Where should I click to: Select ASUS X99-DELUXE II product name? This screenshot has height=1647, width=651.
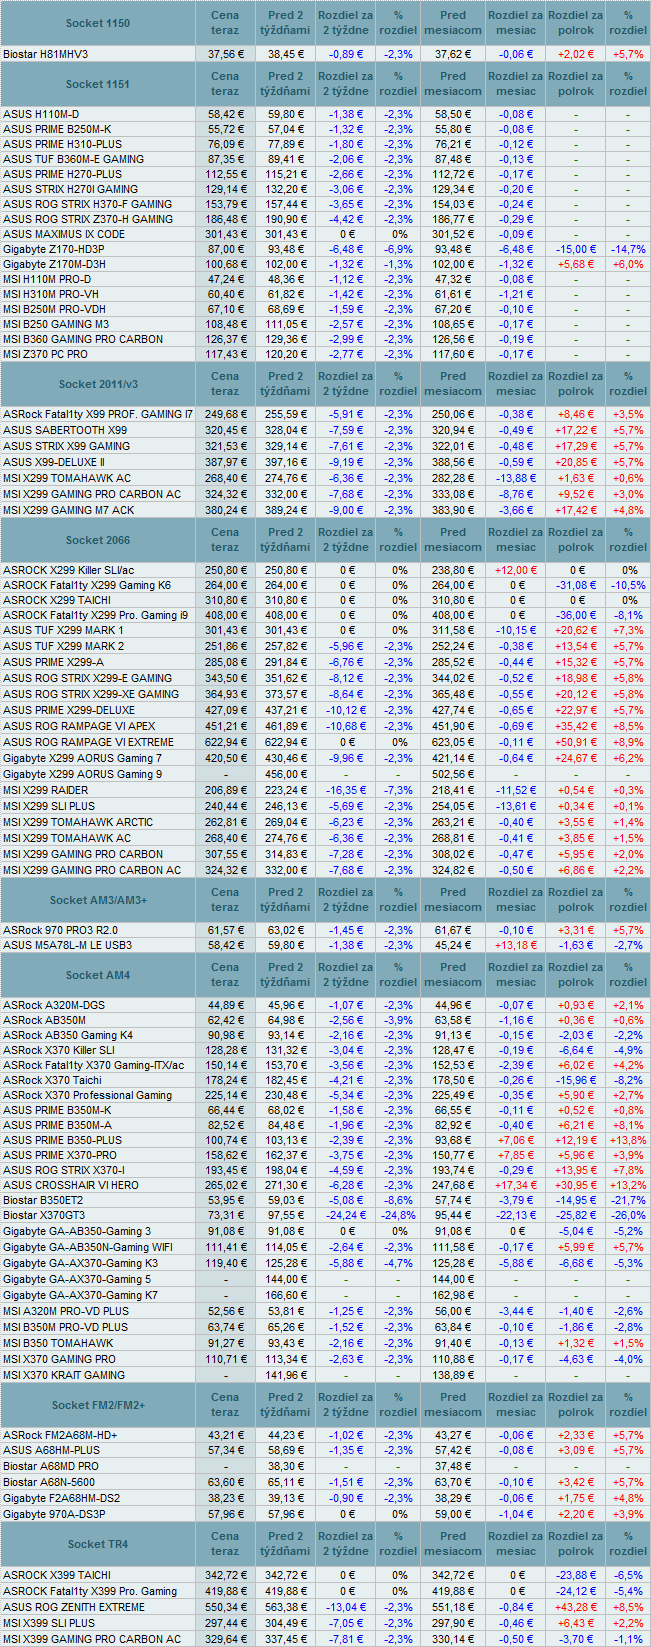54,462
